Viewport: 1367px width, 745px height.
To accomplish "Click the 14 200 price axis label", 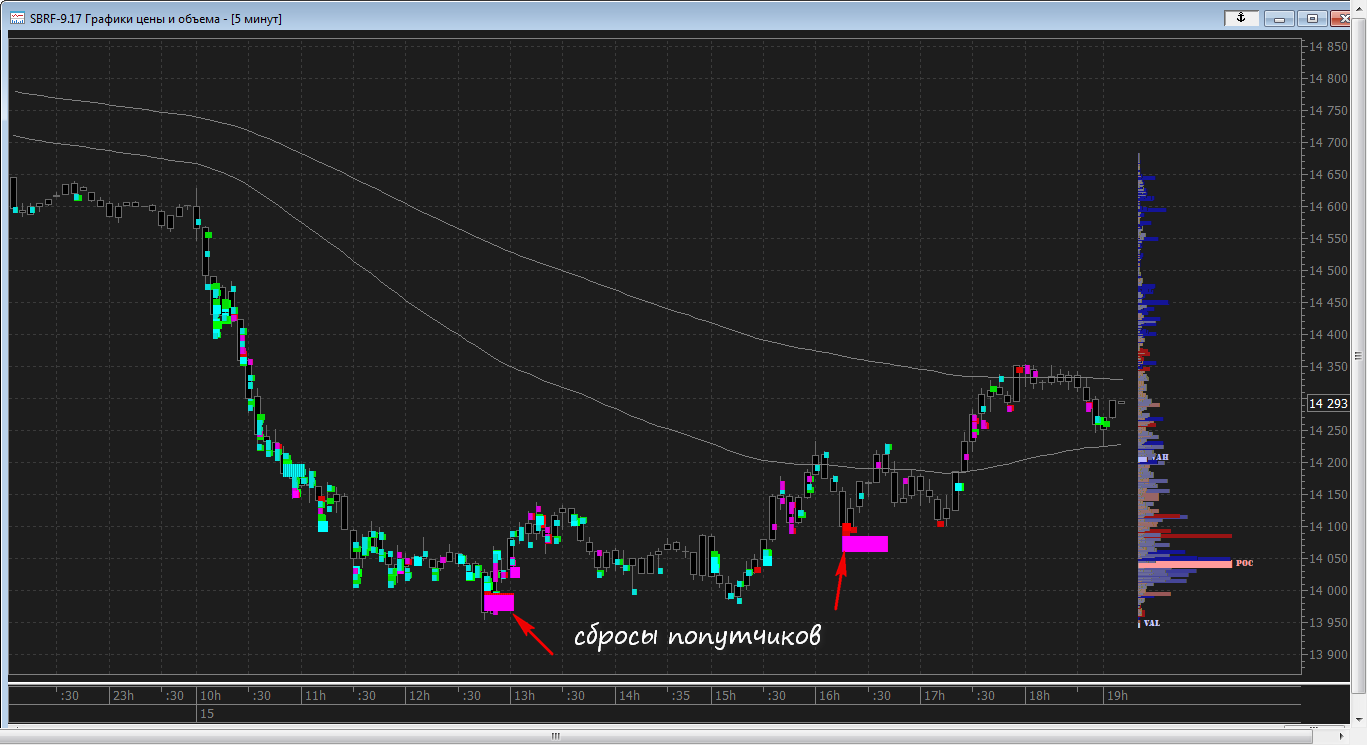I will coord(1328,462).
